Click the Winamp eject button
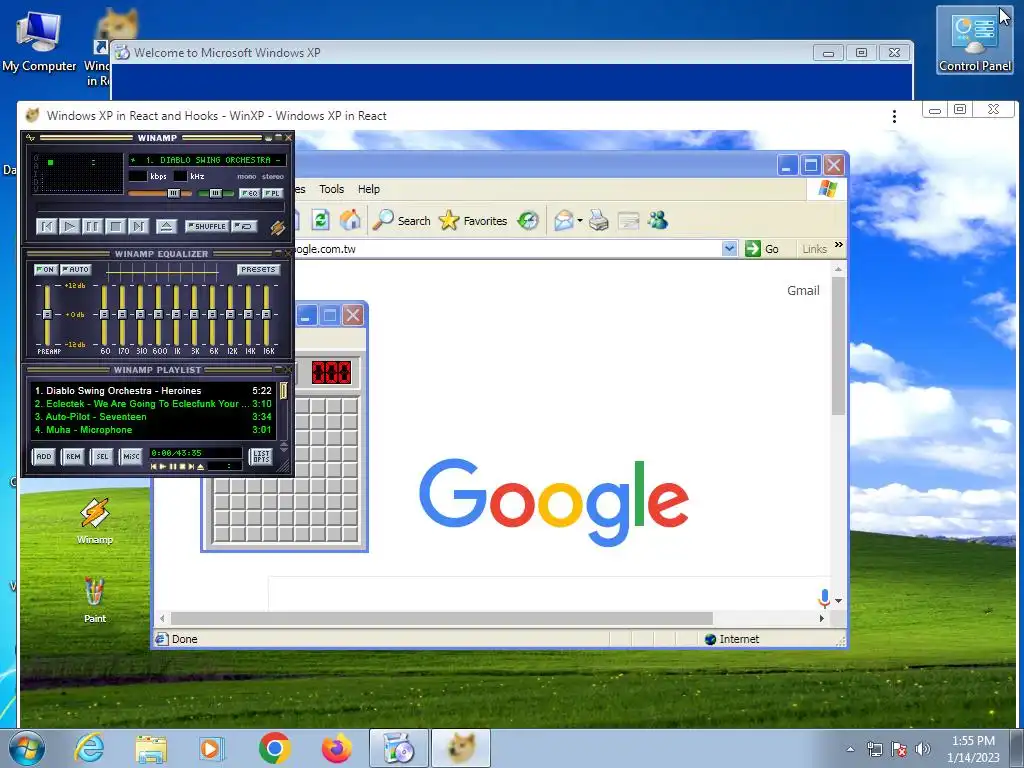1024x768 pixels. coord(166,227)
